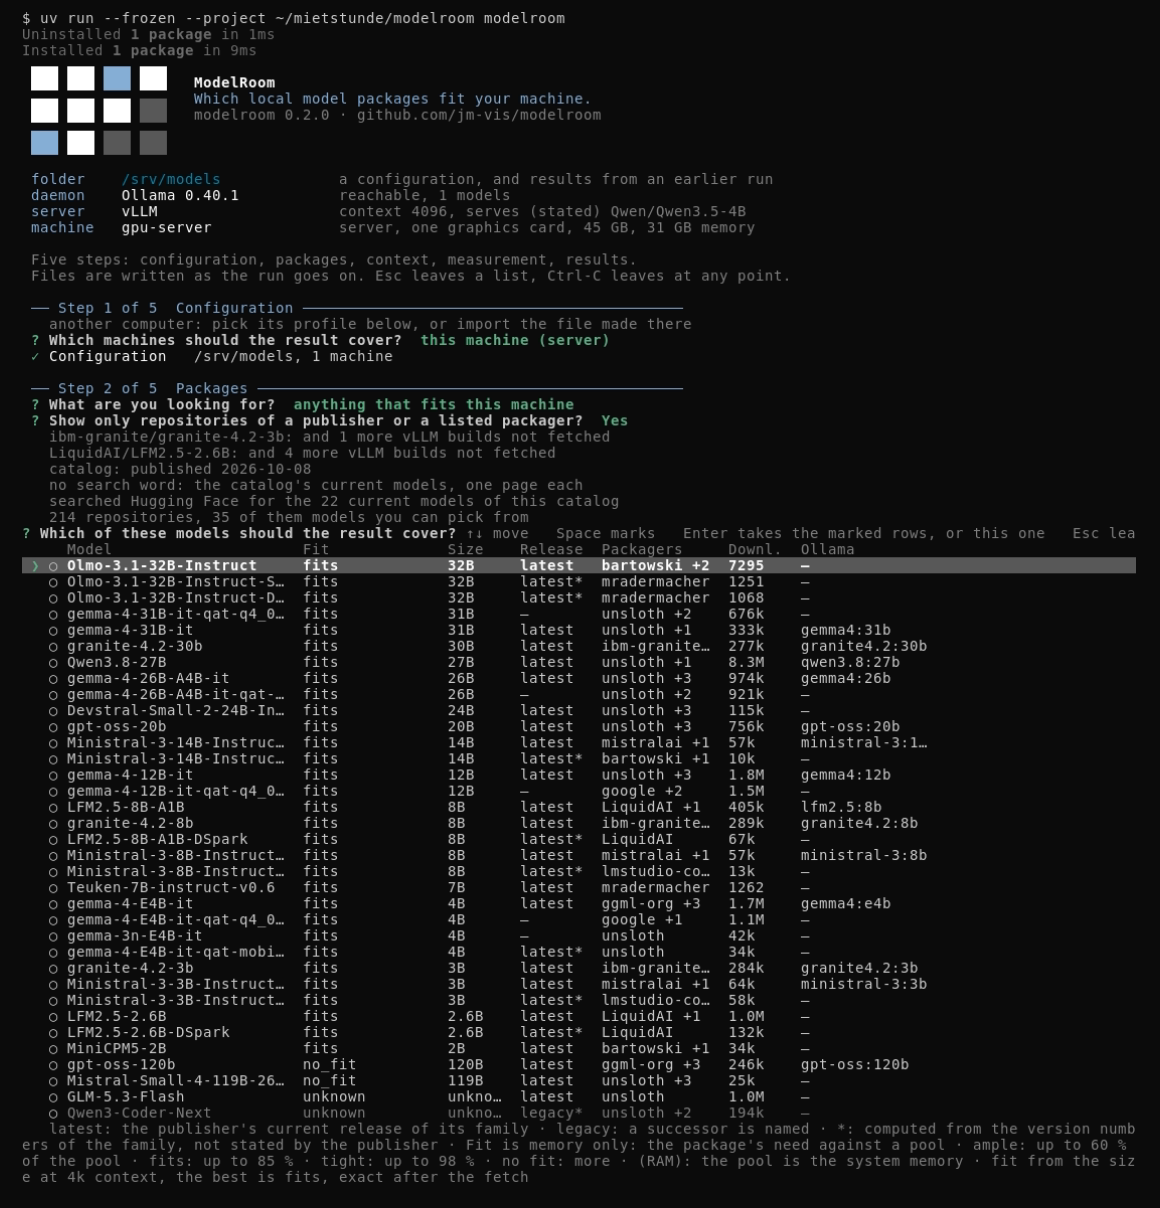This screenshot has width=1160, height=1208.
Task: Click the 'catalog: published 2026-10-08' line
Action: 180,468
